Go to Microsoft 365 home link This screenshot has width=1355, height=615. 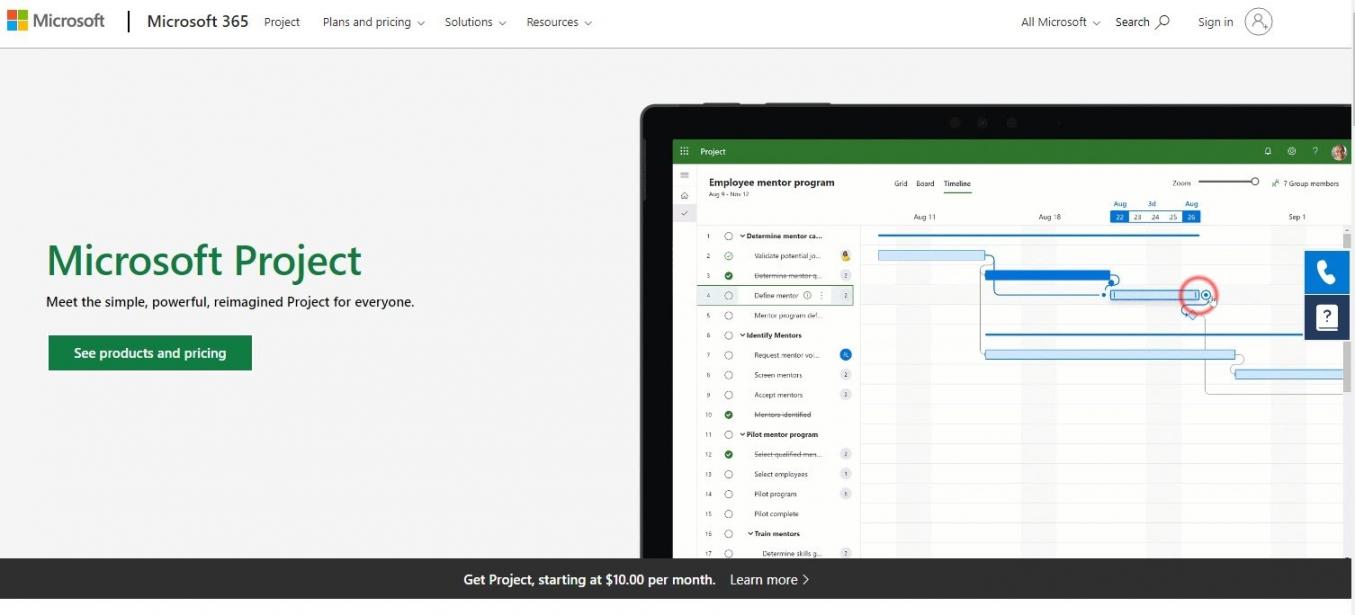(198, 21)
